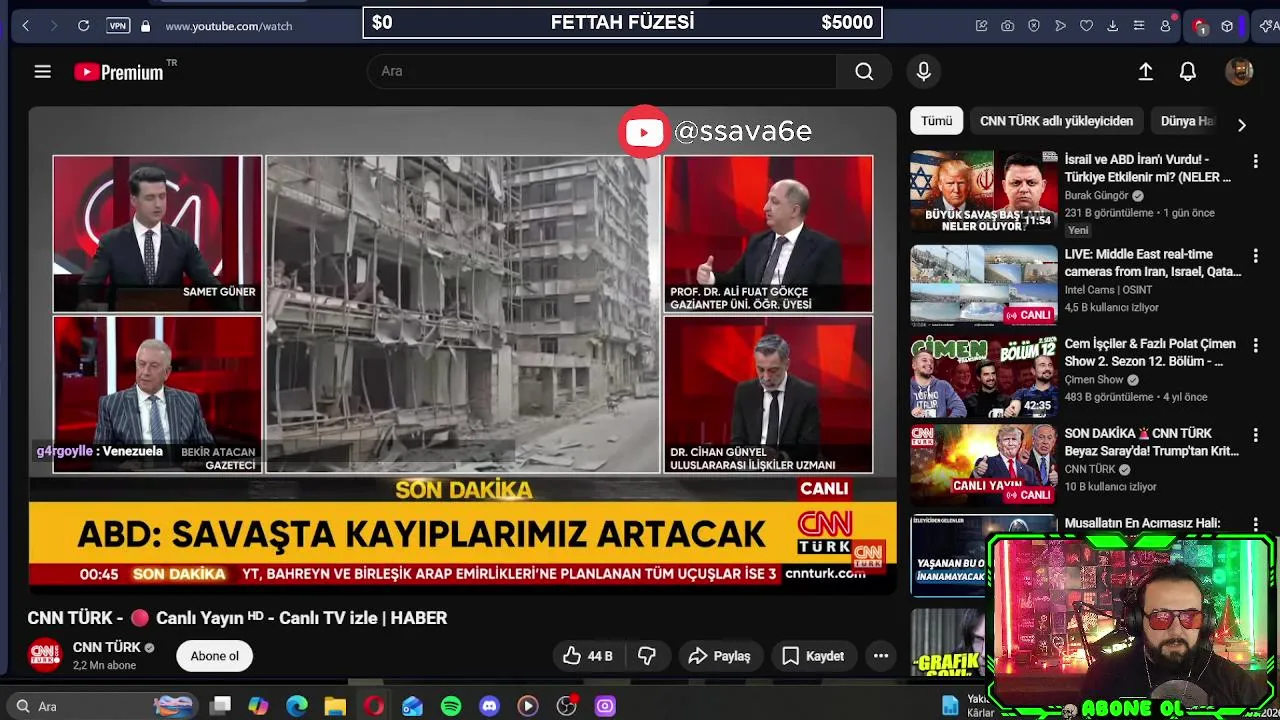Open Discord from taskbar

pos(489,706)
